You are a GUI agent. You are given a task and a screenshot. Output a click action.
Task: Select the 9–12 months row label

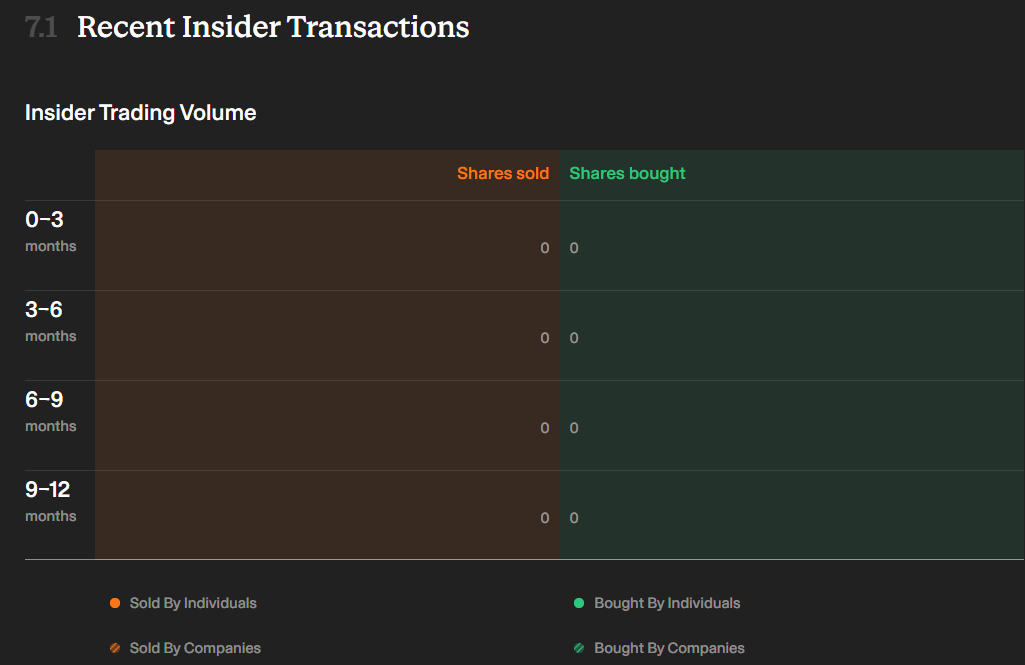[50, 502]
